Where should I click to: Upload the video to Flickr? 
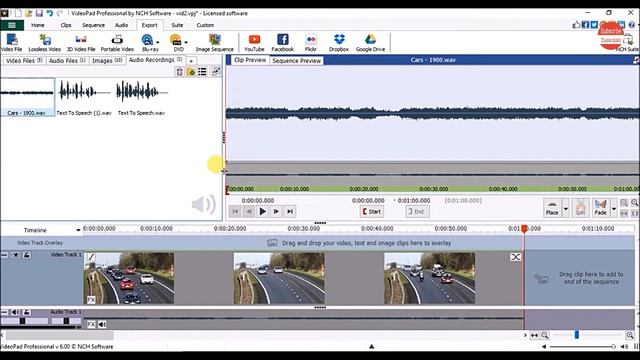pyautogui.click(x=311, y=43)
